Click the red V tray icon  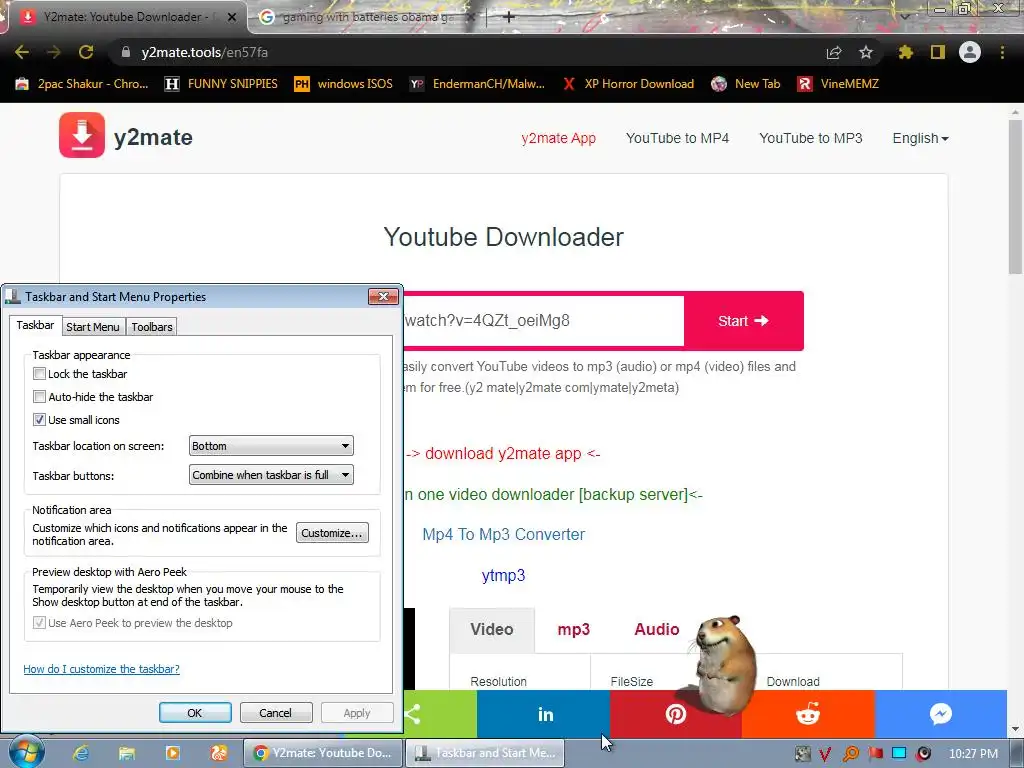pyautogui.click(x=825, y=754)
